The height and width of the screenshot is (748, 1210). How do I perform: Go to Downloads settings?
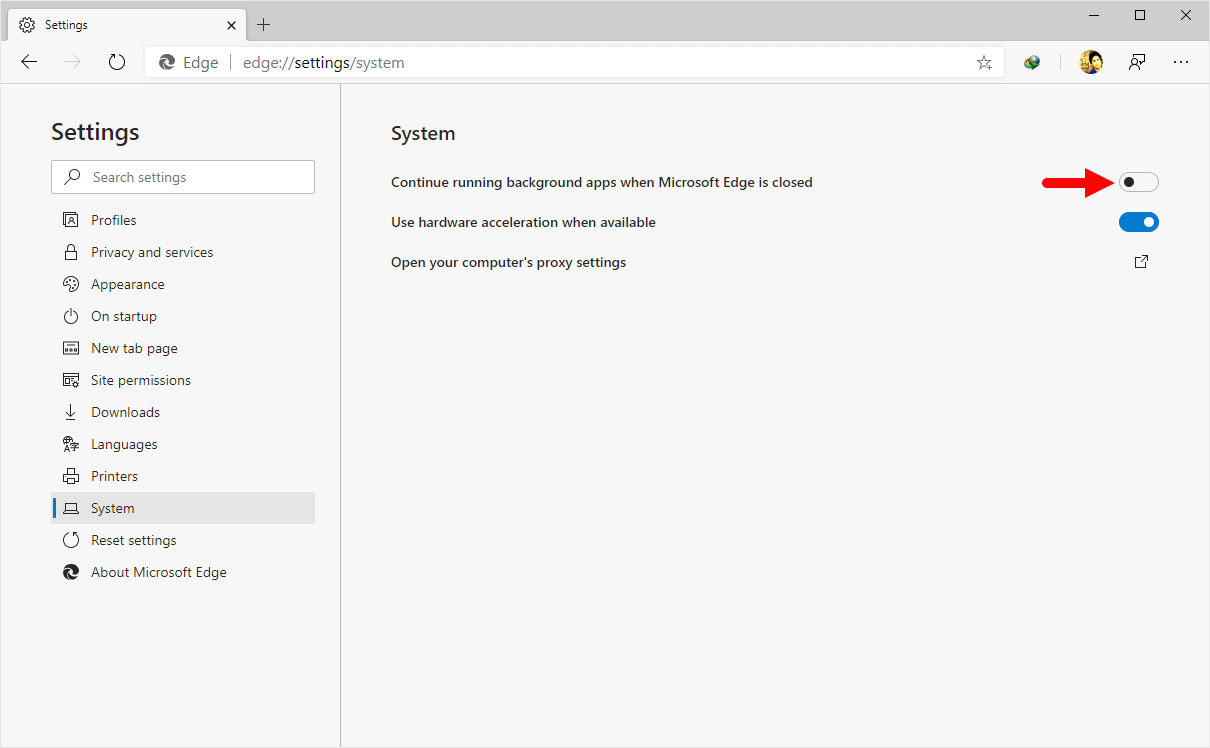[183, 412]
